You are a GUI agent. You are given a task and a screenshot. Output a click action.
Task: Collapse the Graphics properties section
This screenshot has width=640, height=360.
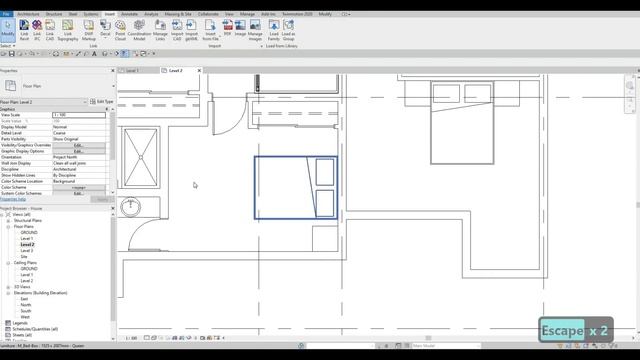107,109
